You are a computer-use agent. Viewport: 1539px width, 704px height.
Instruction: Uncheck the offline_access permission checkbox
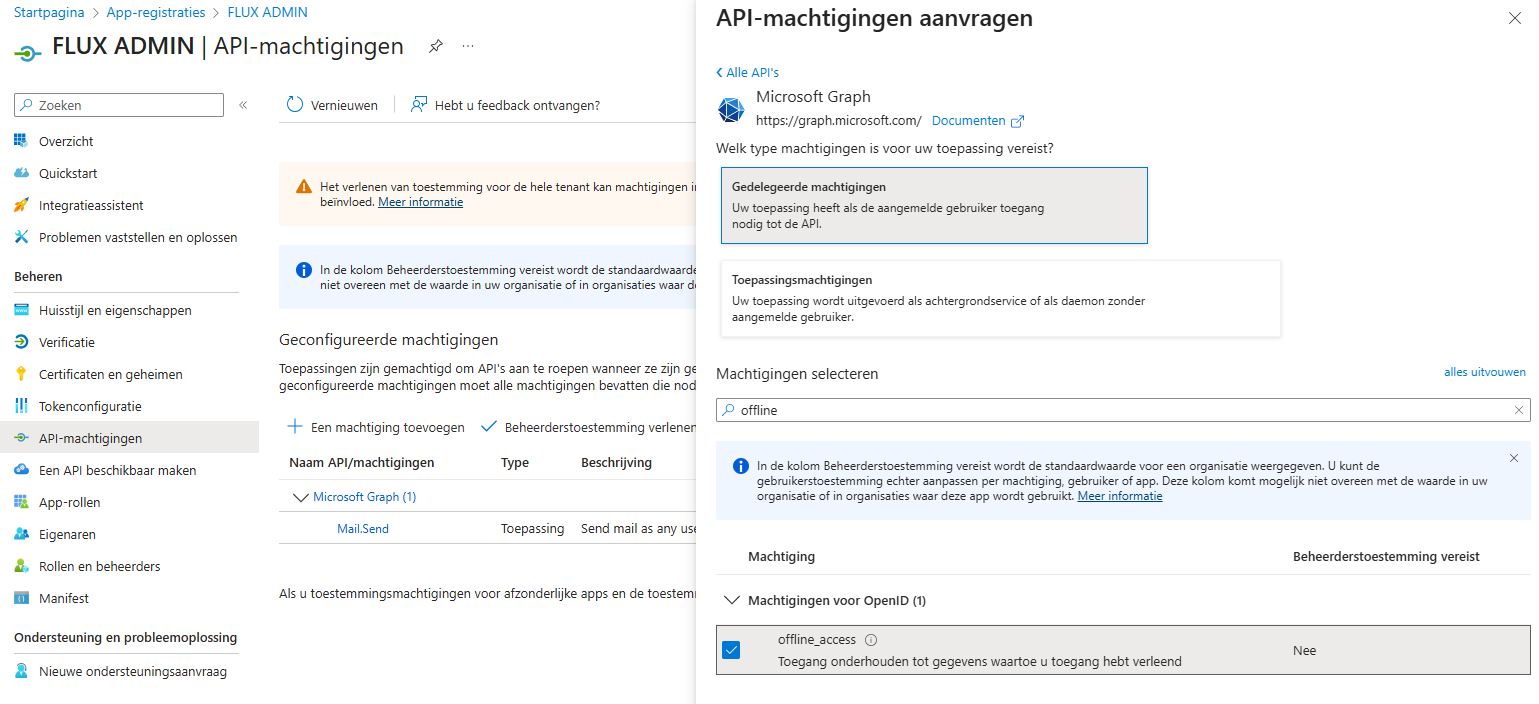click(x=731, y=650)
